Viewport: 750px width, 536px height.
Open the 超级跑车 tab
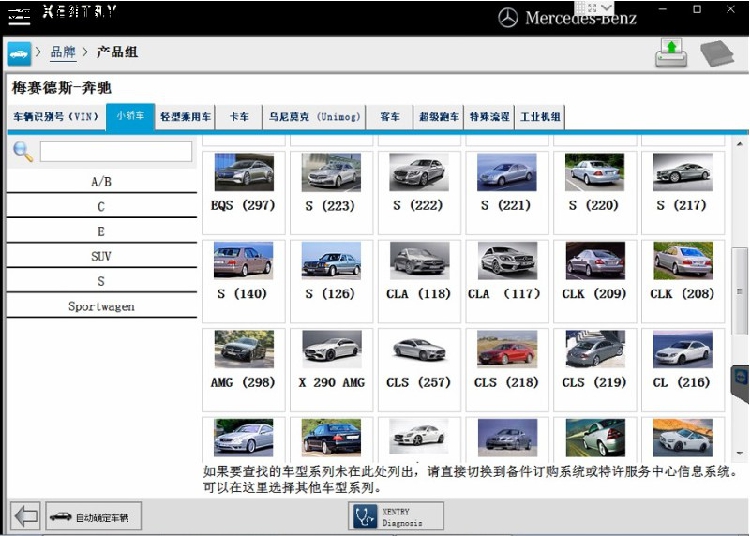click(x=439, y=117)
